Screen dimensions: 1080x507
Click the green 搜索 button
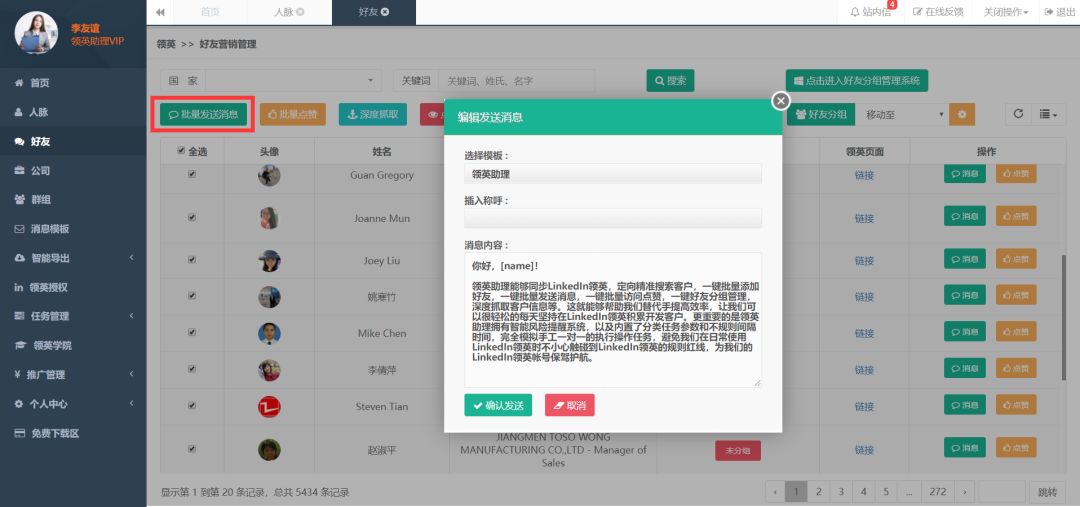click(x=670, y=81)
